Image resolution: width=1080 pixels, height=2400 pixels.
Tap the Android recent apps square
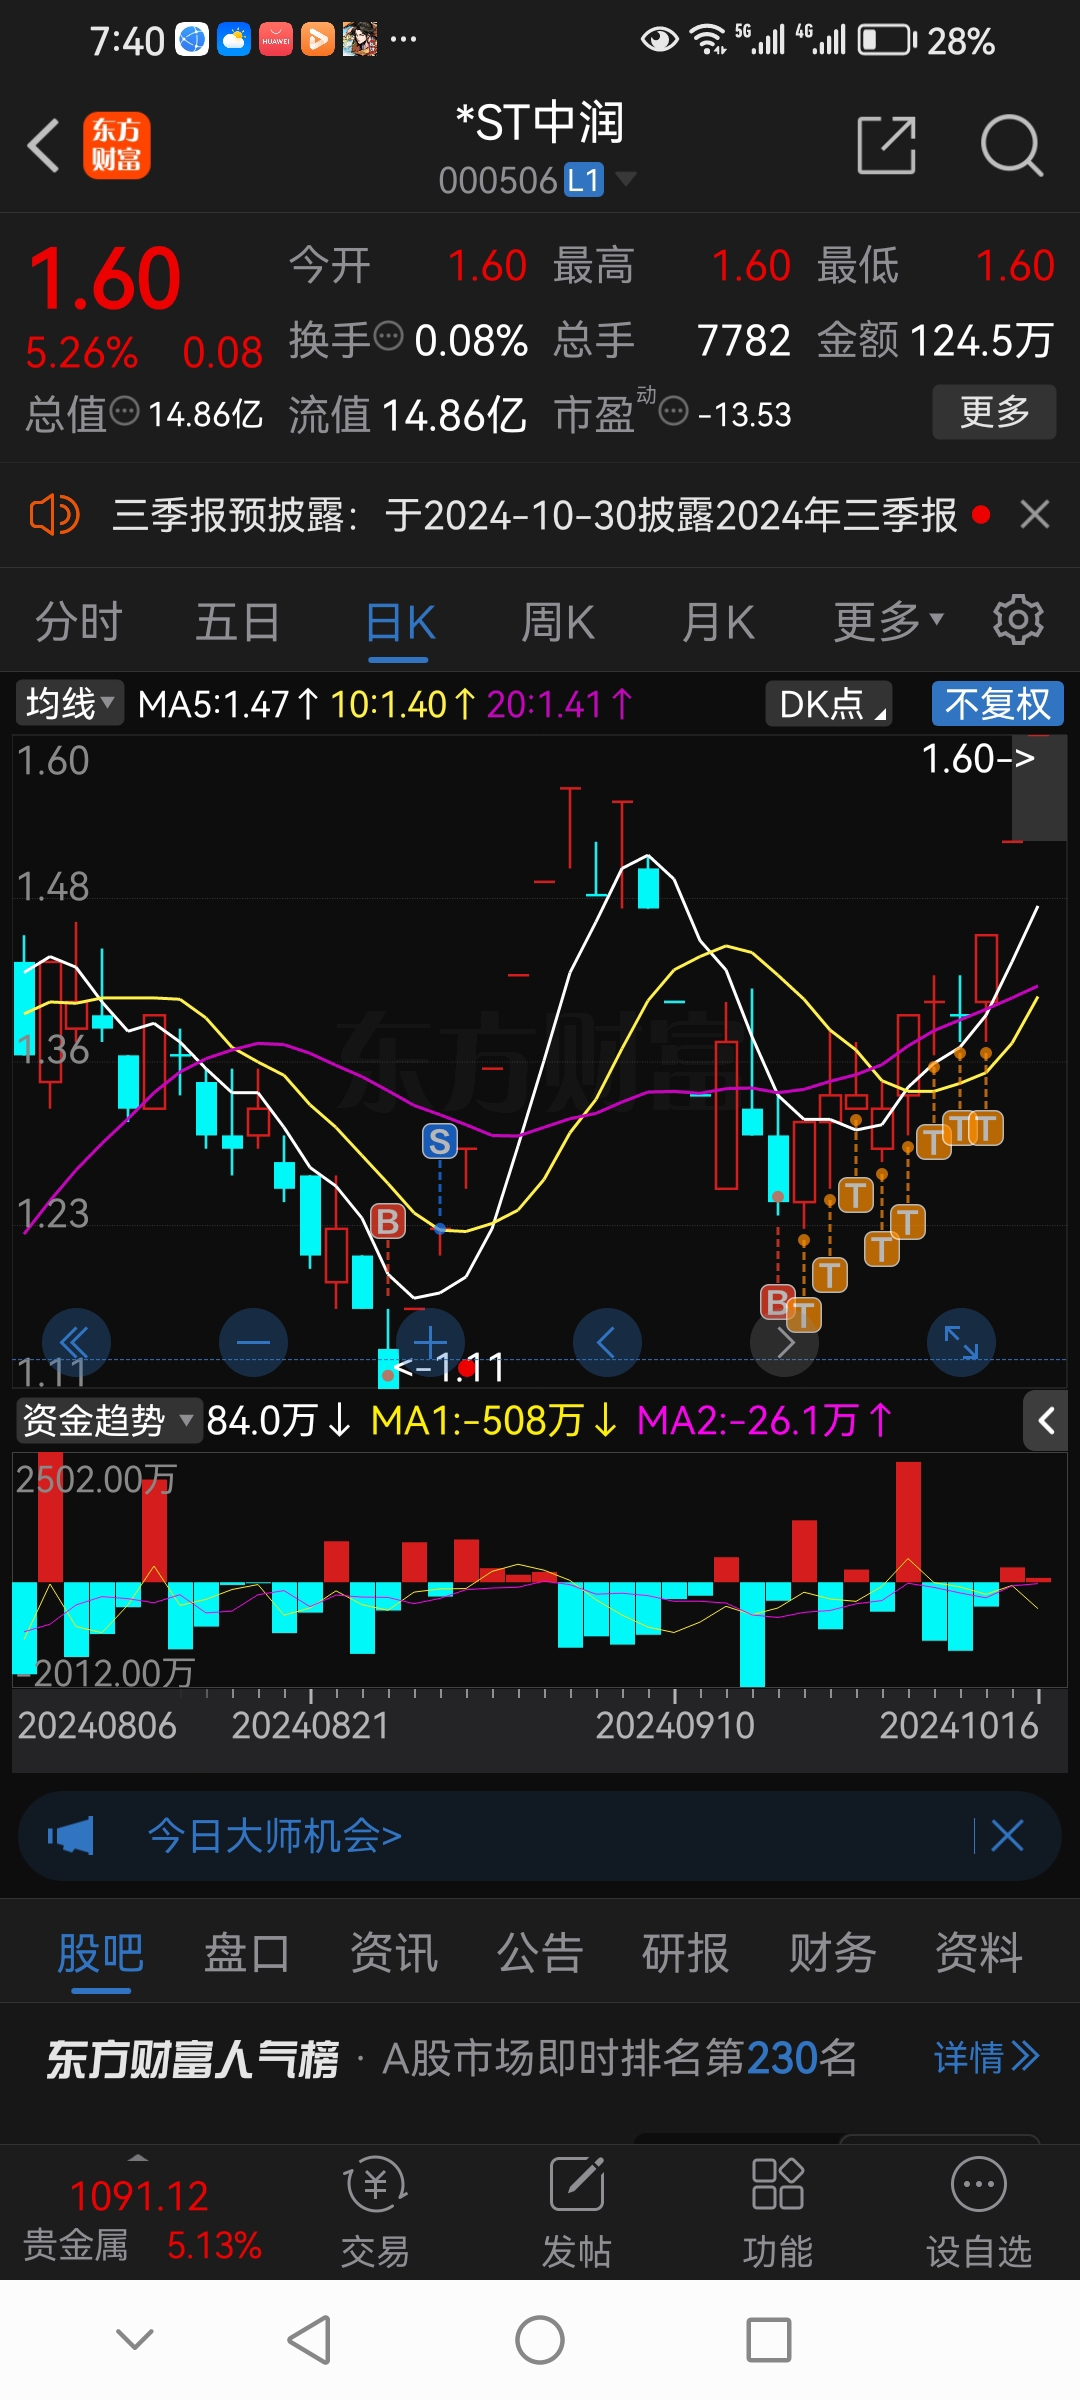tap(769, 2340)
